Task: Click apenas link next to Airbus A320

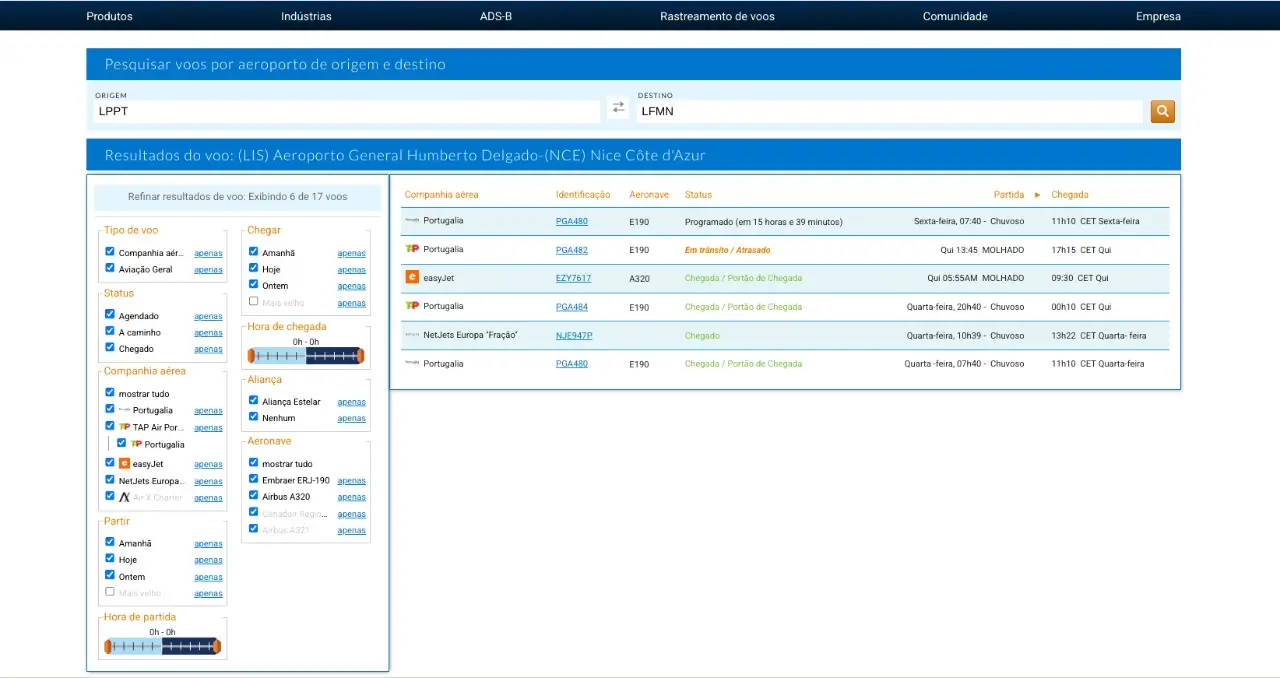Action: (x=352, y=497)
